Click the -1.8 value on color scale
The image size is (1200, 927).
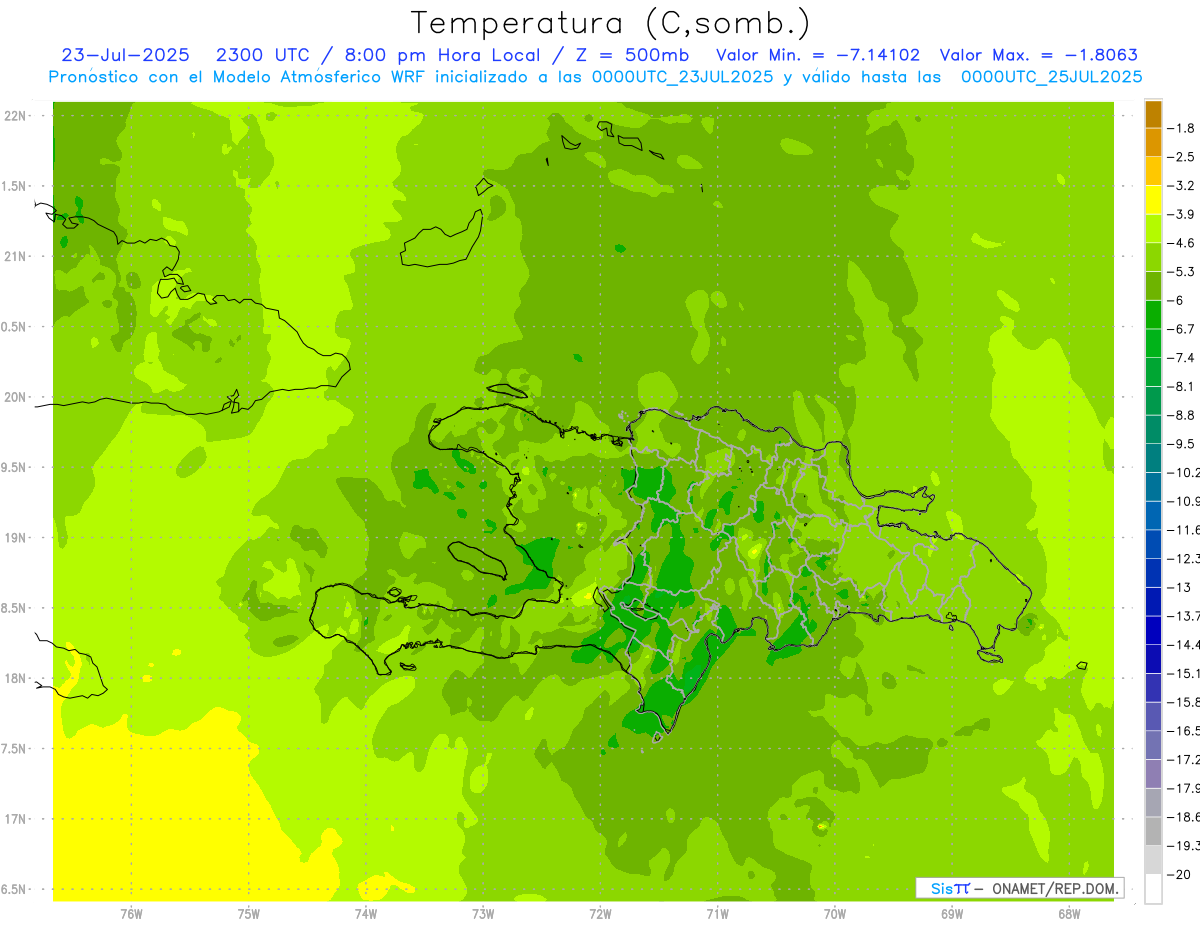pyautogui.click(x=1181, y=128)
